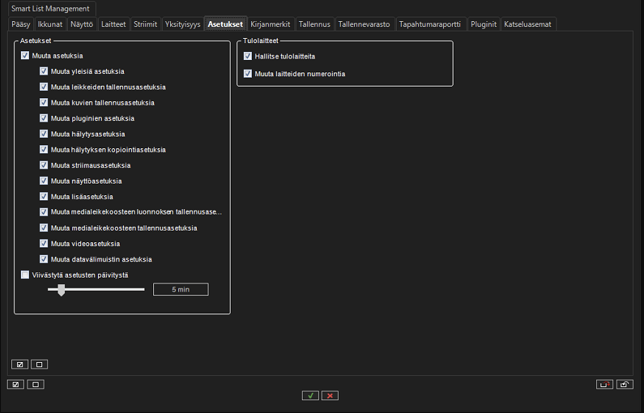
Task: Enable Viivästytä asetusten päivitystä checkbox
Action: pyautogui.click(x=25, y=275)
